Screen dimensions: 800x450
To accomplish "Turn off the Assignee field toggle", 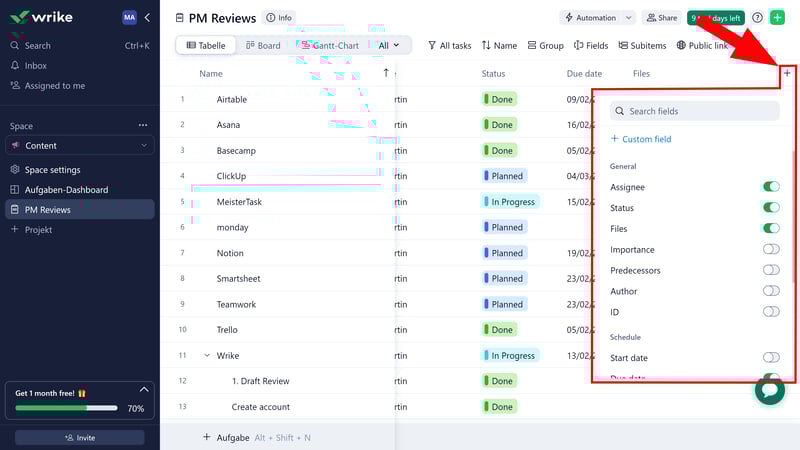I will click(x=771, y=186).
